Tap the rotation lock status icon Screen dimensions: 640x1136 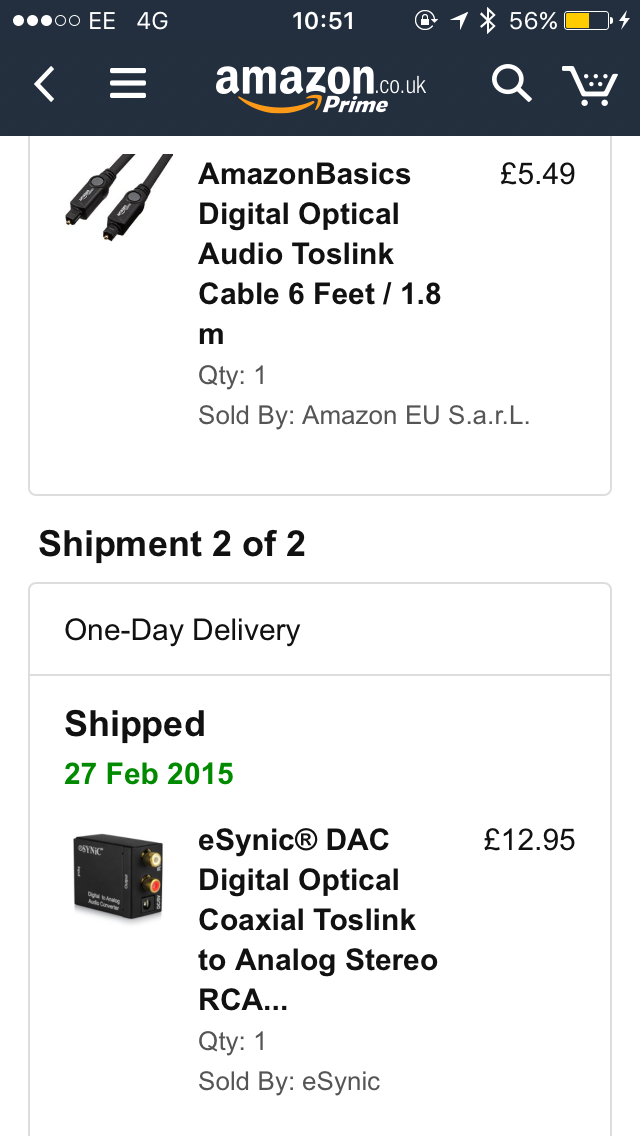426,20
